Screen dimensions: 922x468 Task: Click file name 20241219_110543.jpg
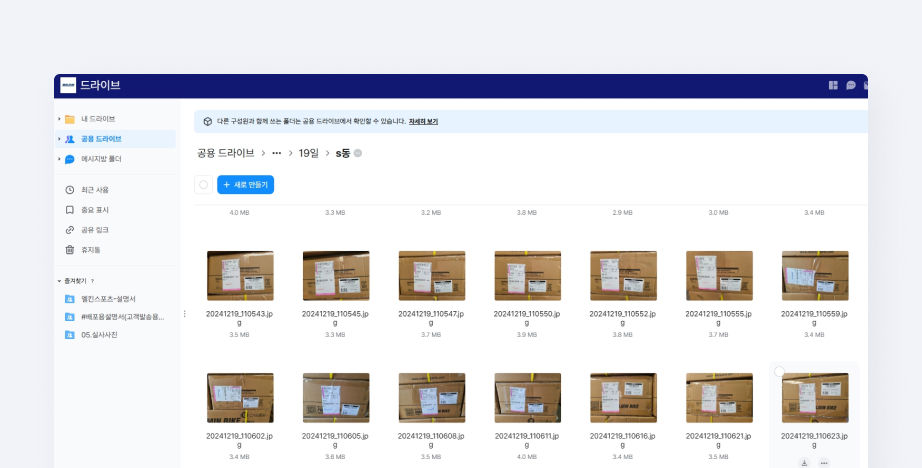tap(239, 319)
